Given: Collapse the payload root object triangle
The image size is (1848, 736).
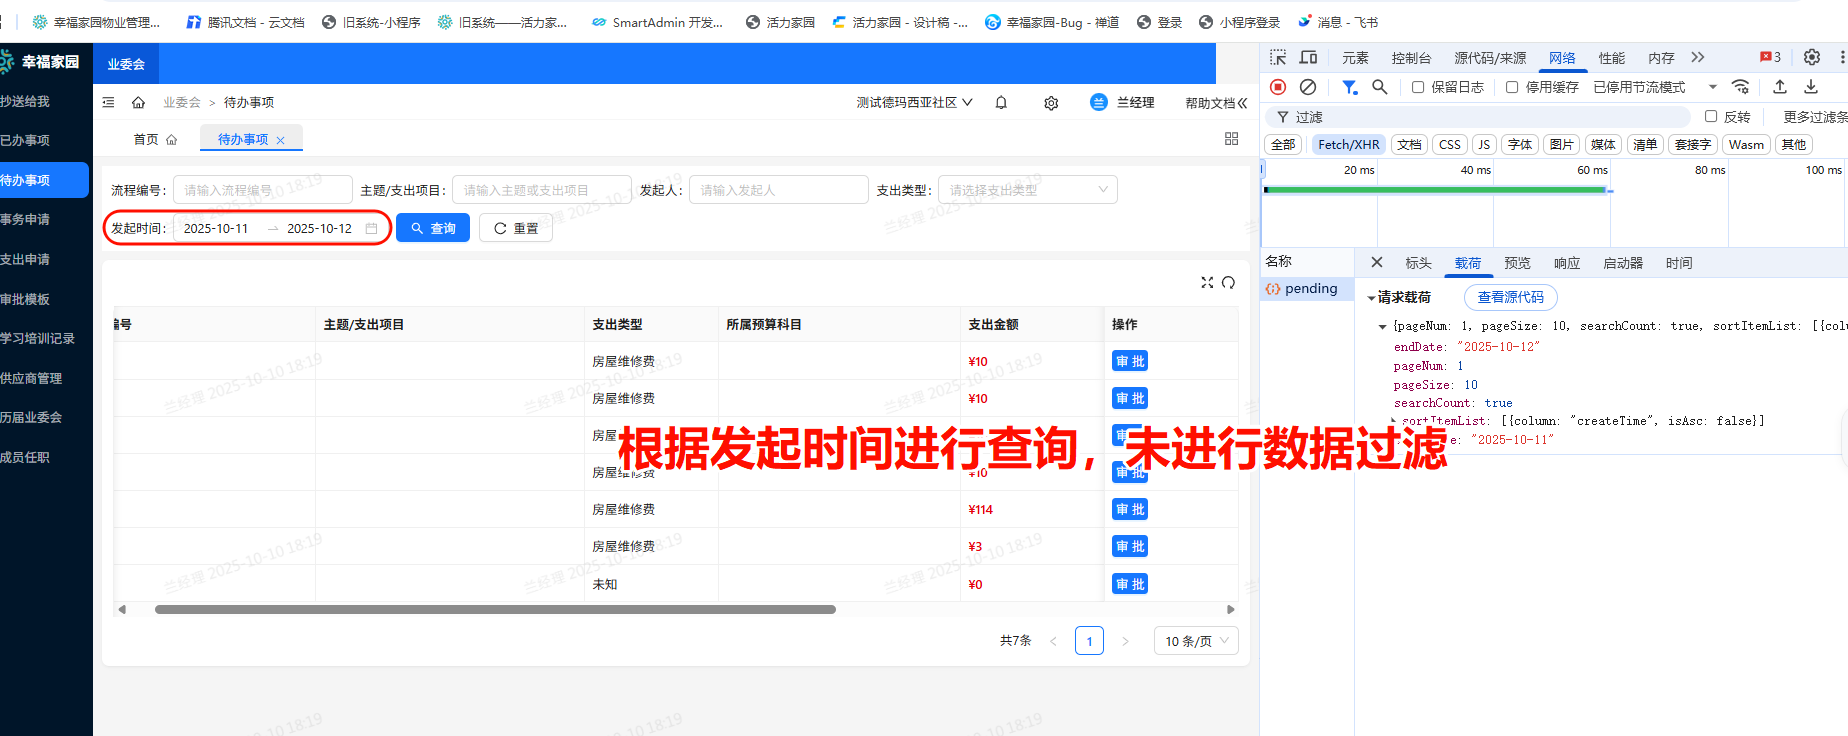Looking at the screenshot, I should coord(1383,327).
